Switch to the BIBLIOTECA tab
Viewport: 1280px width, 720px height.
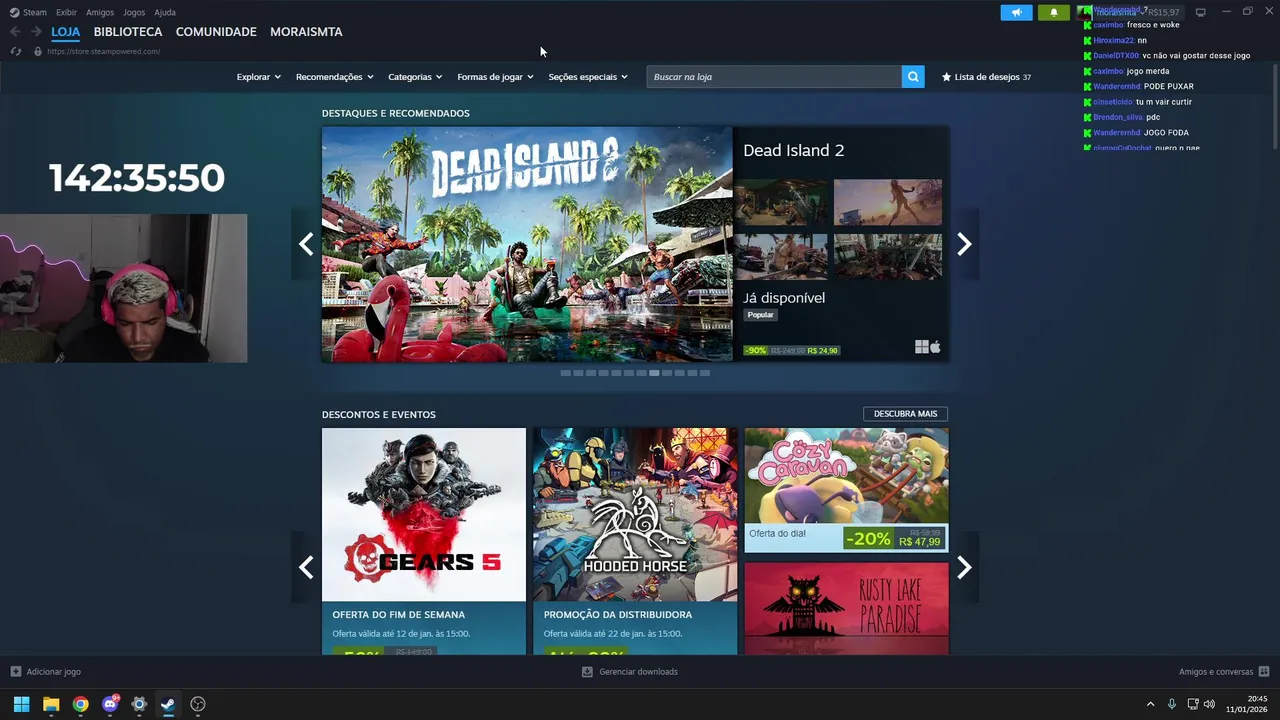point(128,32)
